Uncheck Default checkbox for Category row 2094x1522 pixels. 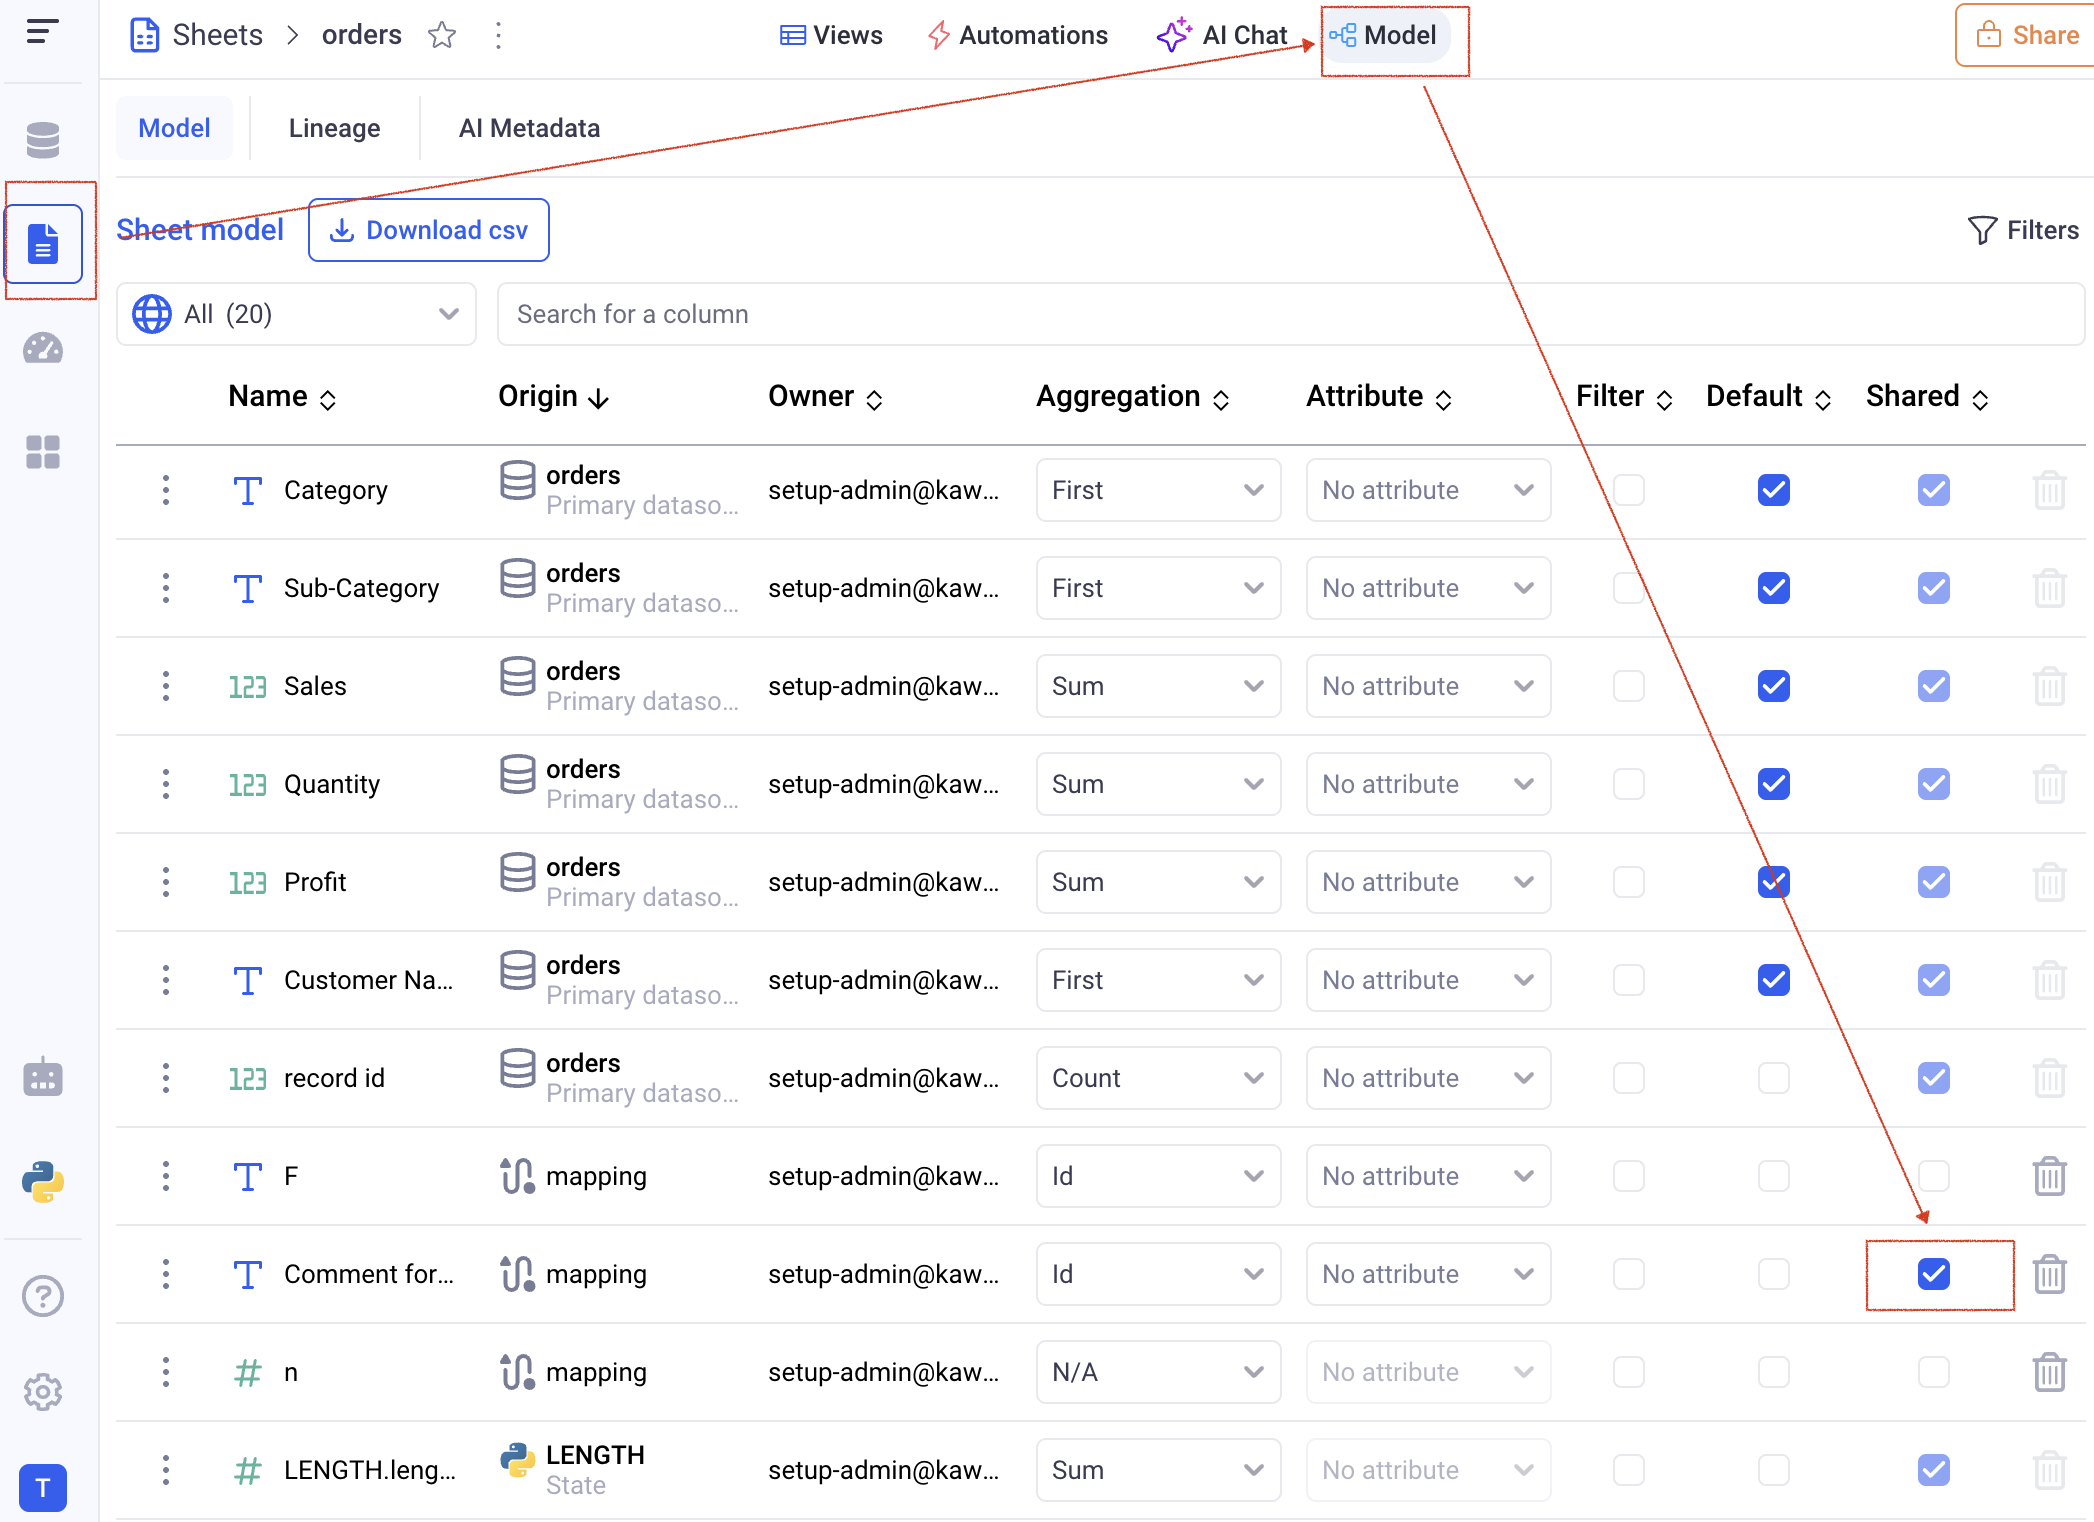coord(1773,490)
